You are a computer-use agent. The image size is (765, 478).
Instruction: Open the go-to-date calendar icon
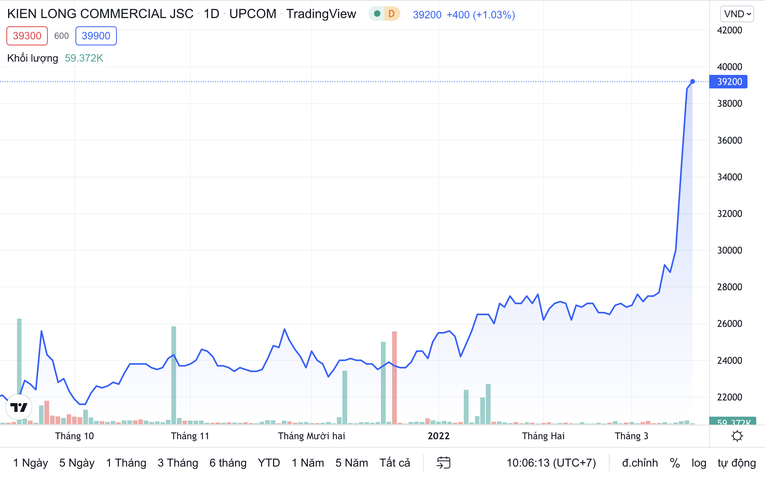click(x=444, y=463)
